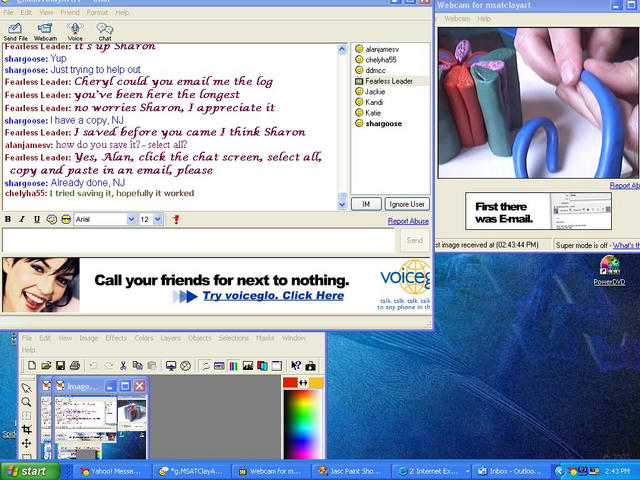Screen dimensions: 640x480
Task: Open Webcam menu in webcam window
Action: (x=457, y=19)
